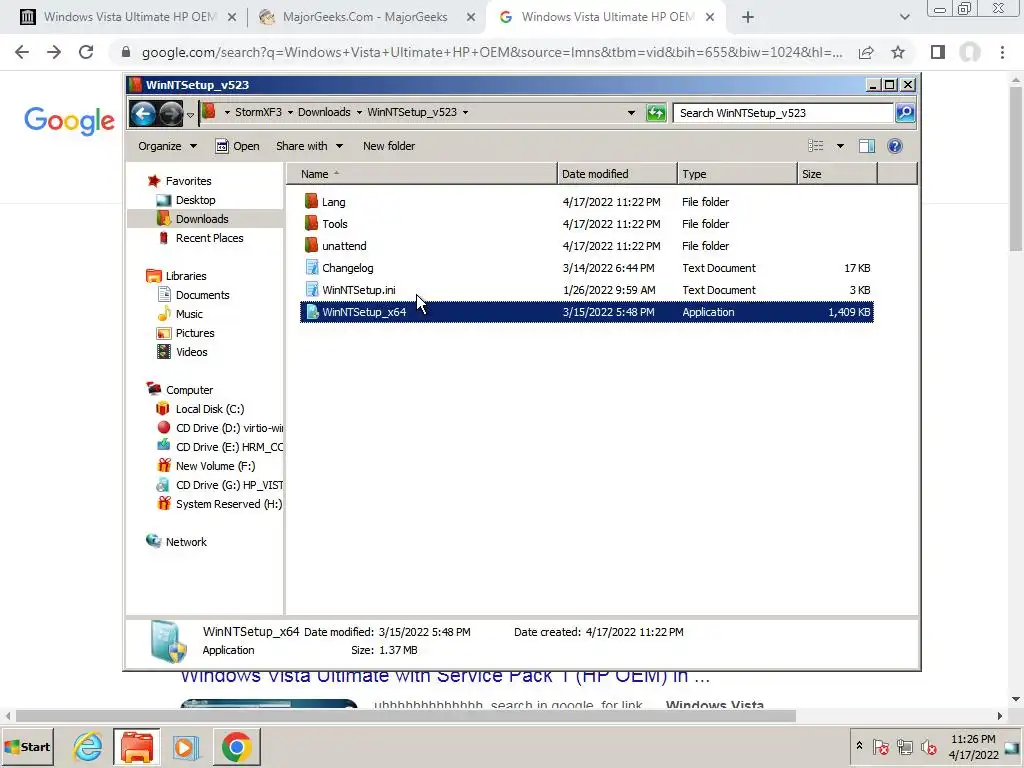Open Chrome three-dot menu
The height and width of the screenshot is (768, 1024).
[x=1002, y=52]
